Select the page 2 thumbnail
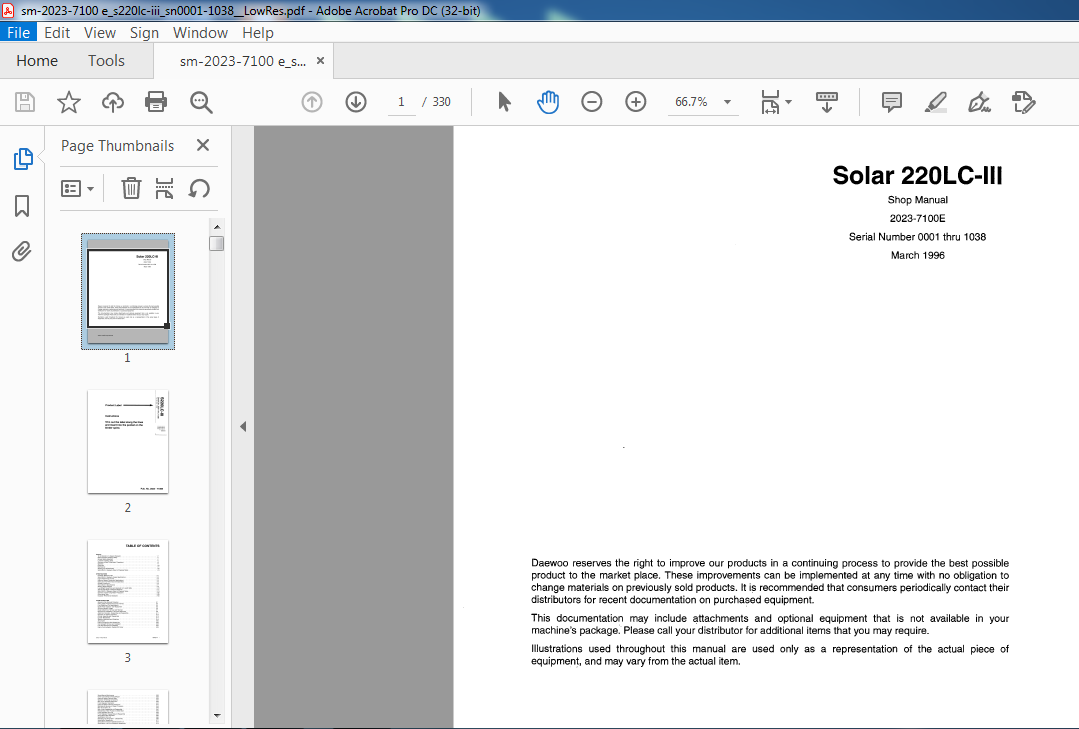Screen dimensions: 1079x729 point(128,441)
